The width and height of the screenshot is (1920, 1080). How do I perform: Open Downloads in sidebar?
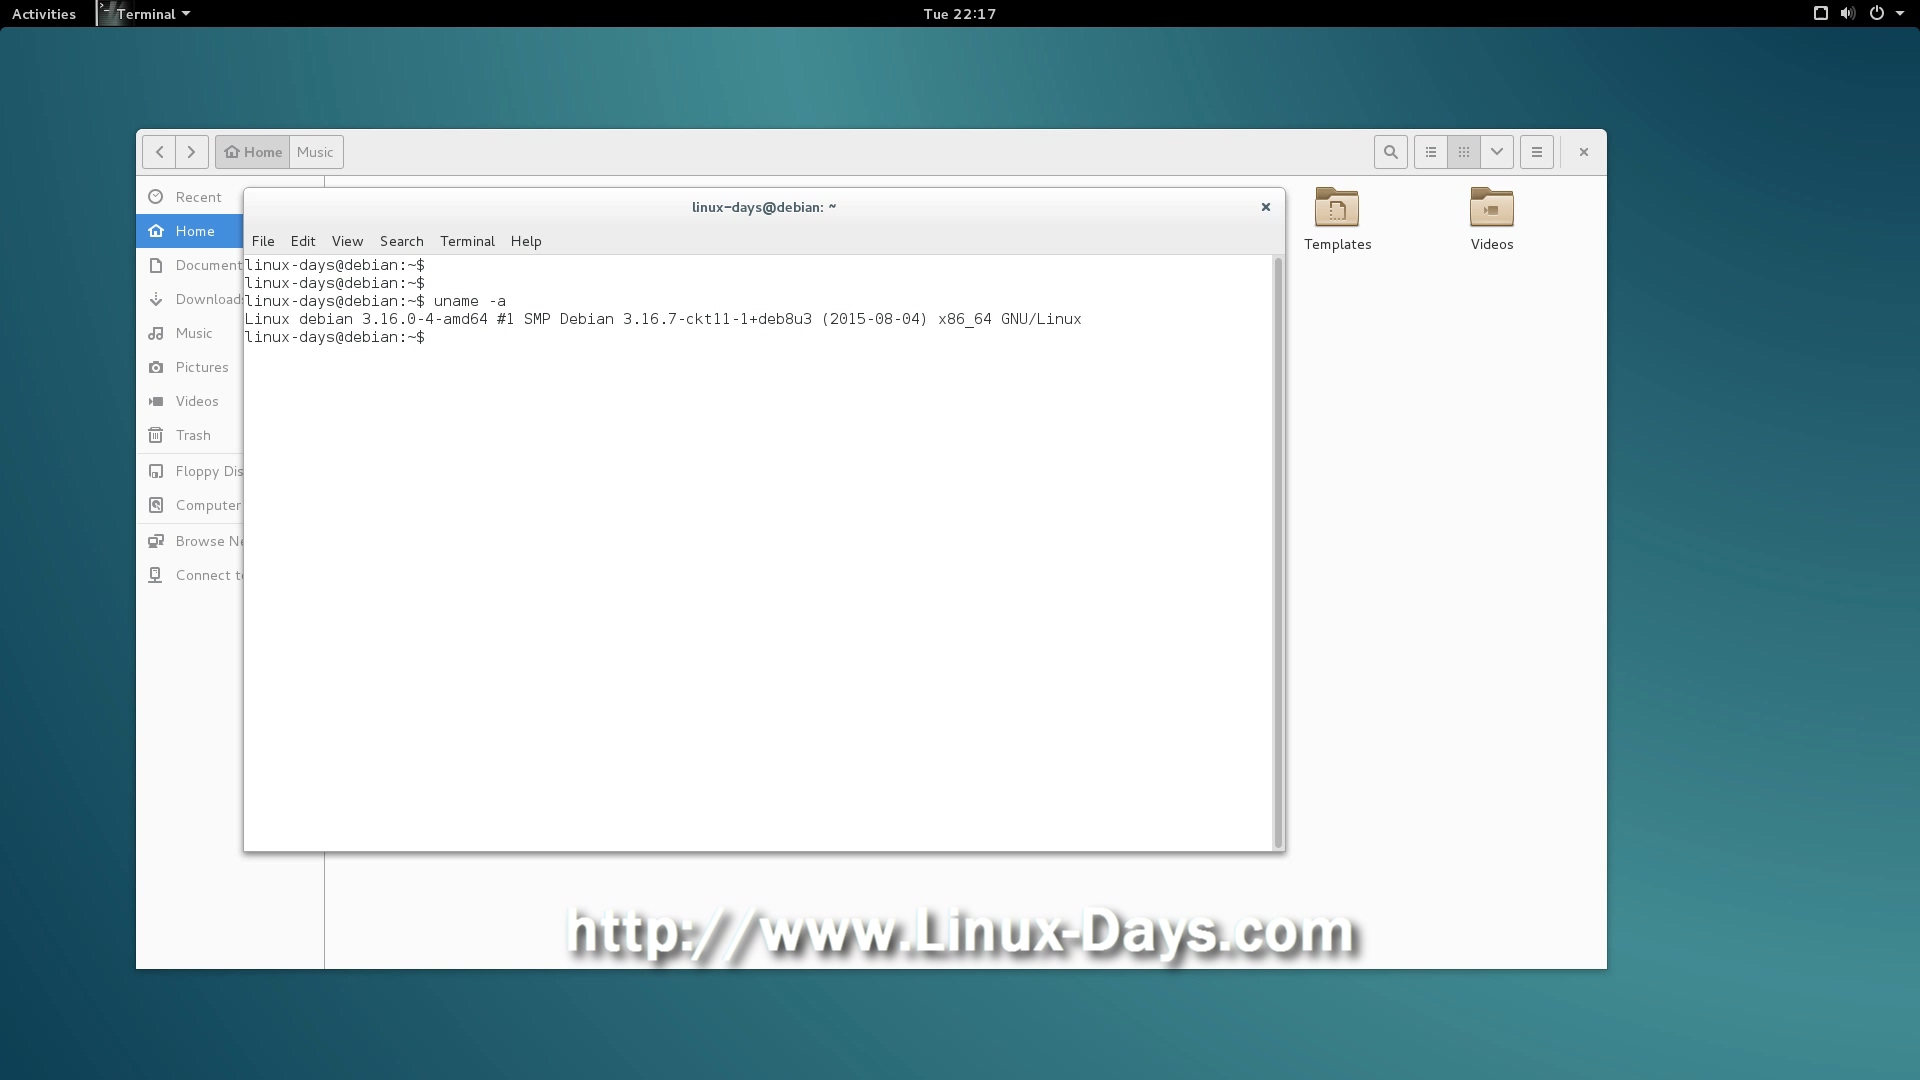[x=190, y=299]
